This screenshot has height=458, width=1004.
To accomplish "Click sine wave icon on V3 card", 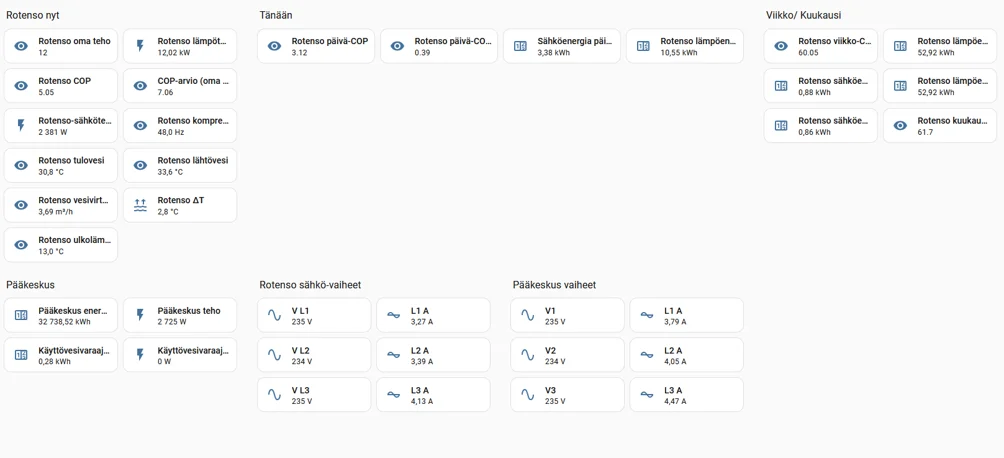I will tap(528, 395).
